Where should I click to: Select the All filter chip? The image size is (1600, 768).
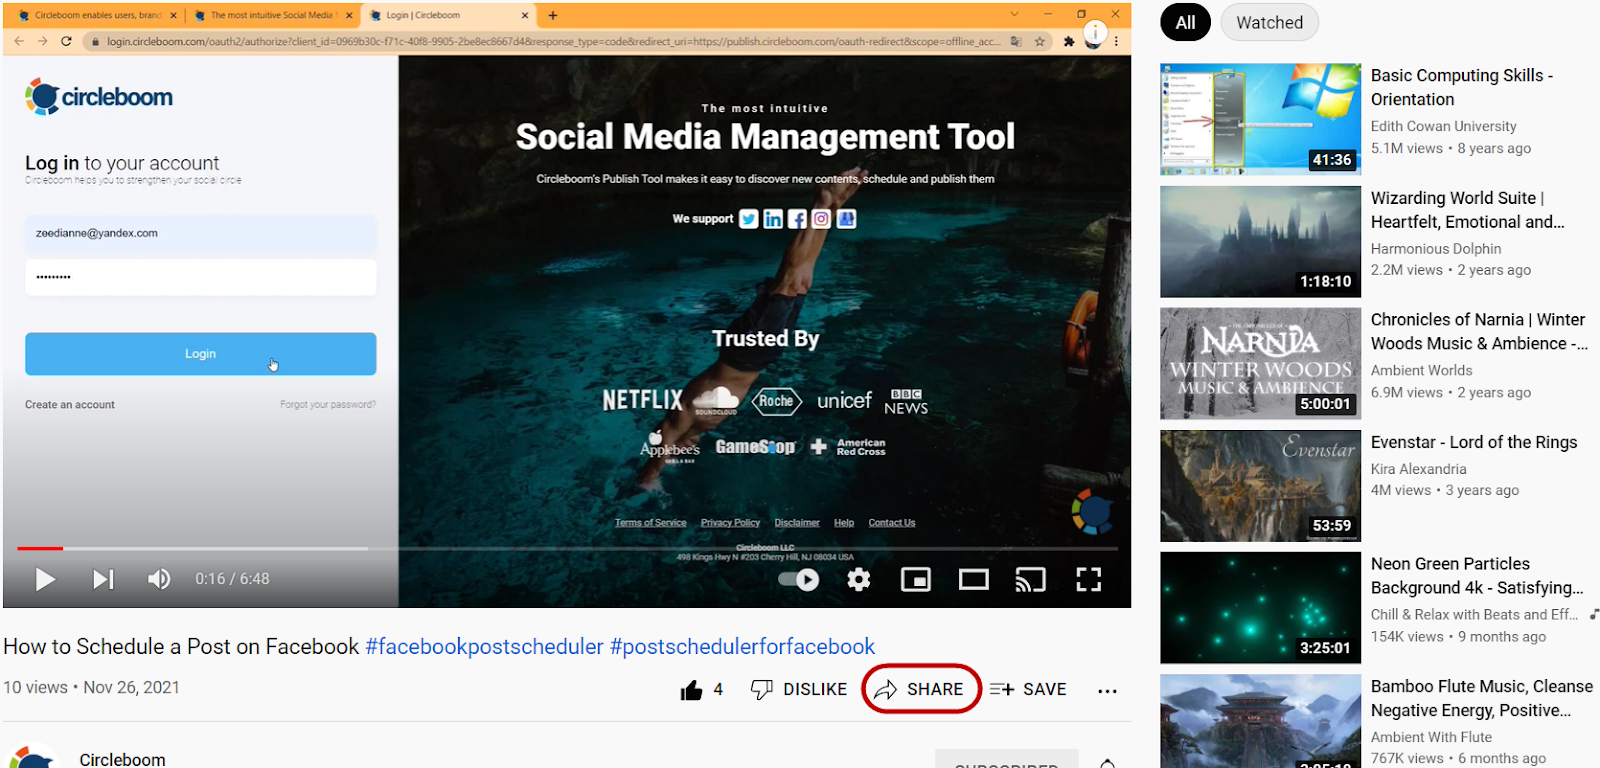1185,22
